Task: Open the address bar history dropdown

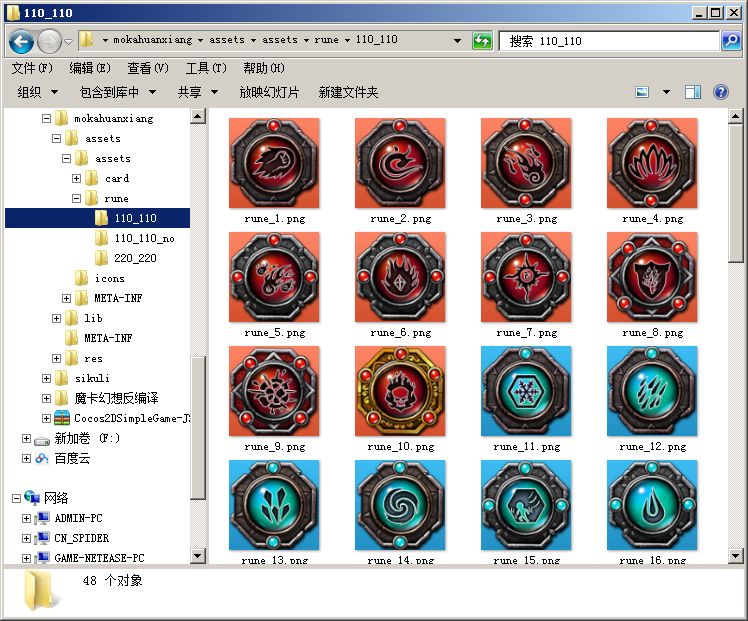Action: pos(457,41)
